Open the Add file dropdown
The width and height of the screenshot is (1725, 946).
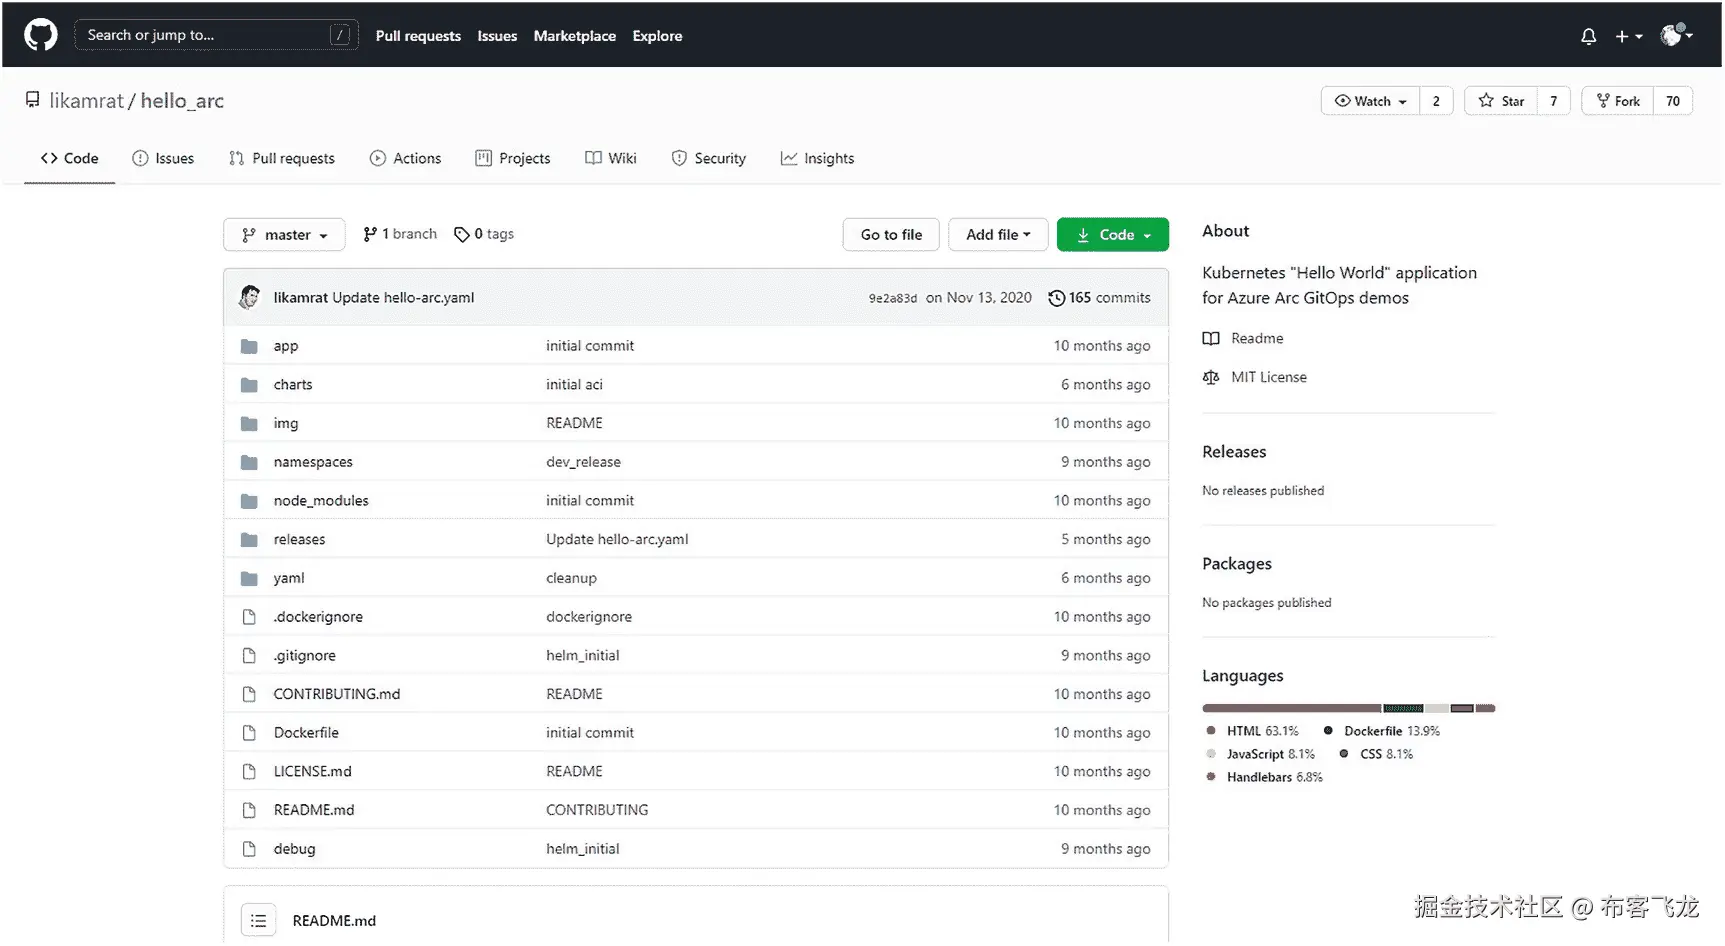click(998, 234)
